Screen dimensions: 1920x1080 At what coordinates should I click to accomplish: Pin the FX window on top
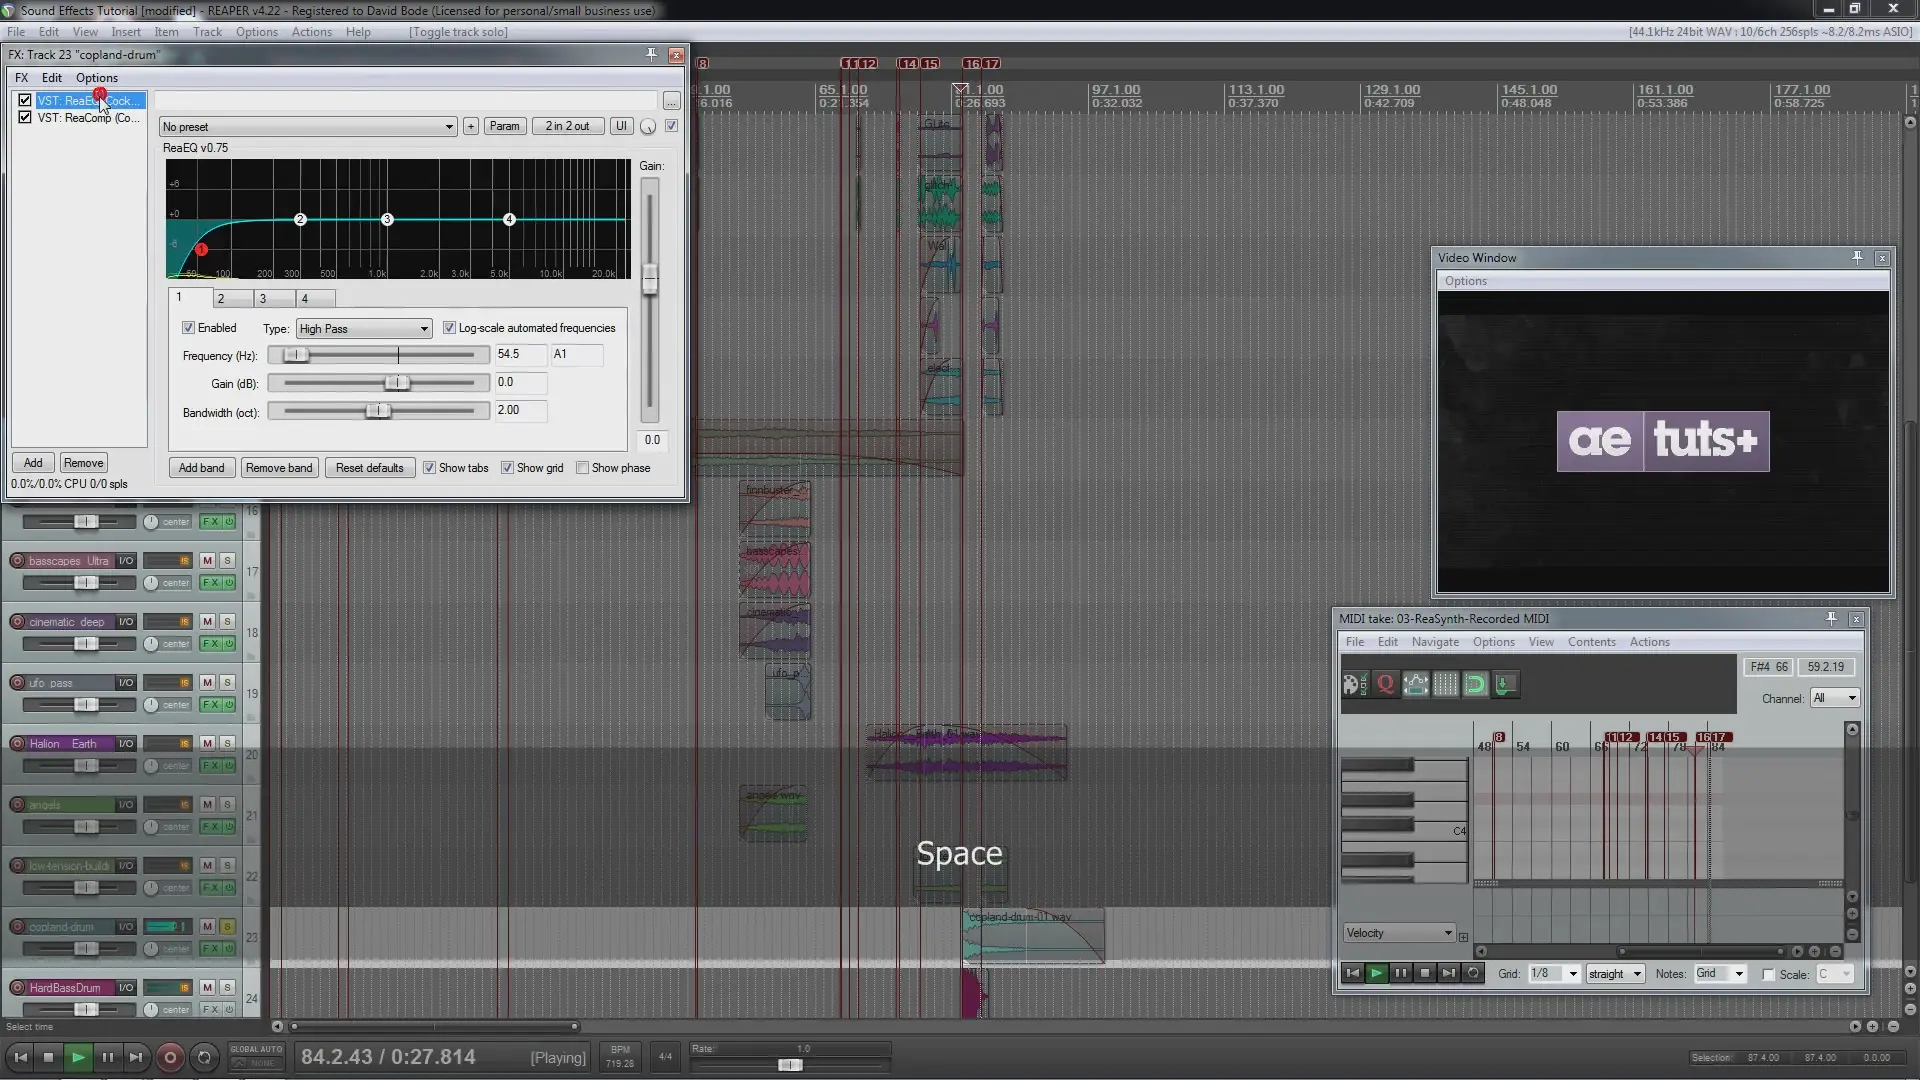(x=652, y=55)
